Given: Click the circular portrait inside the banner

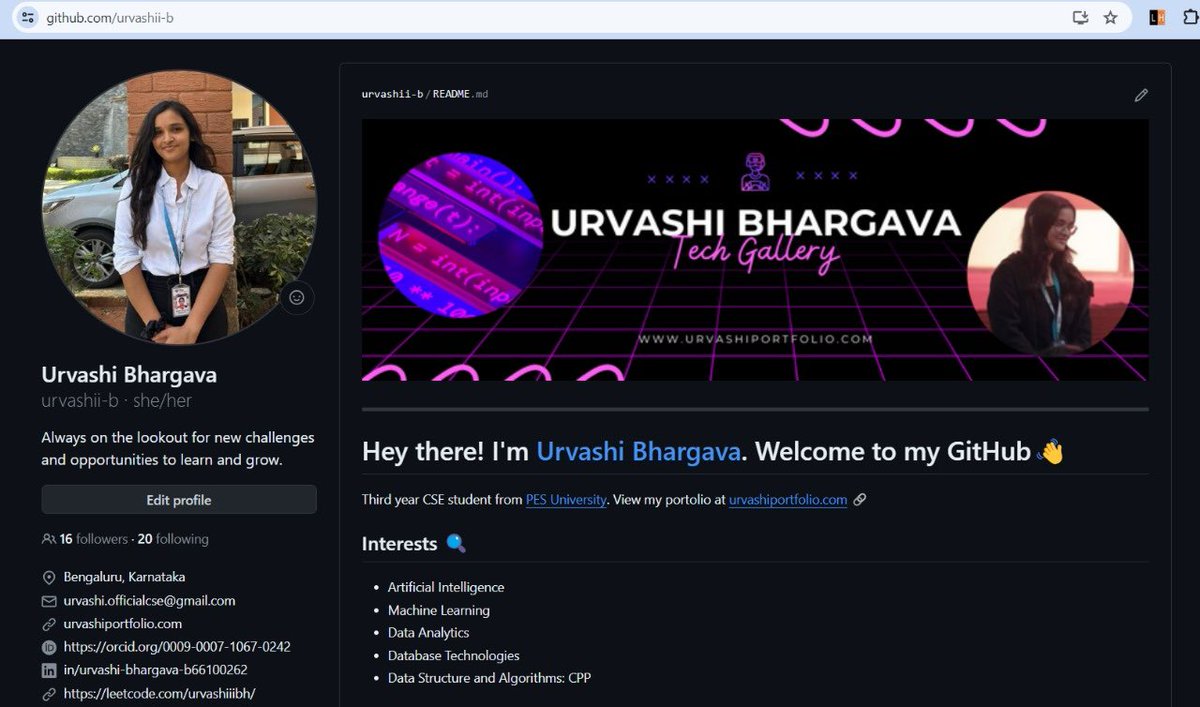Looking at the screenshot, I should click(x=1050, y=274).
